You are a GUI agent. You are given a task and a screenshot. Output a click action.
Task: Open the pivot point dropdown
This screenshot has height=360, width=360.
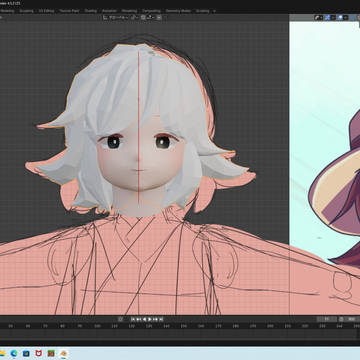tap(134, 17)
